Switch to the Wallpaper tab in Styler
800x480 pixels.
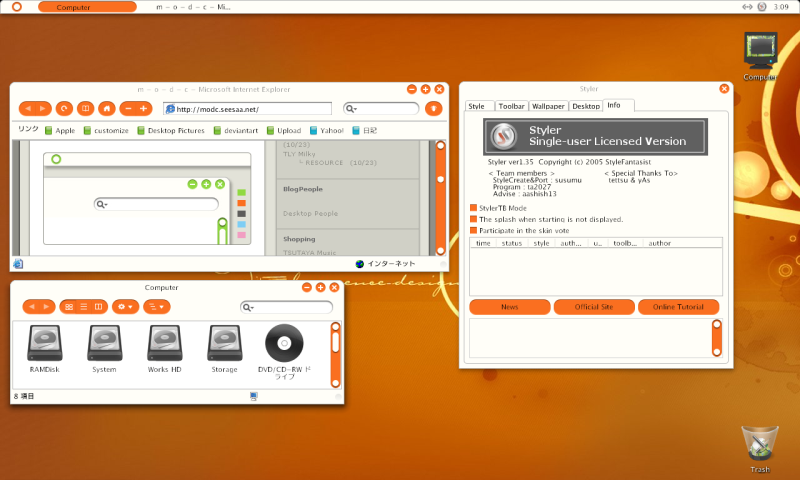point(548,106)
